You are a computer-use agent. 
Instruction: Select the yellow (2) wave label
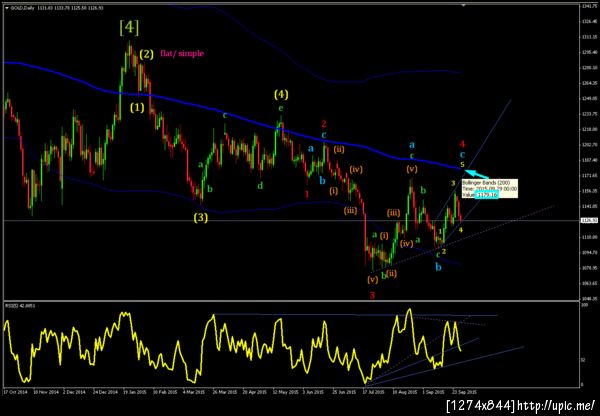[146, 54]
